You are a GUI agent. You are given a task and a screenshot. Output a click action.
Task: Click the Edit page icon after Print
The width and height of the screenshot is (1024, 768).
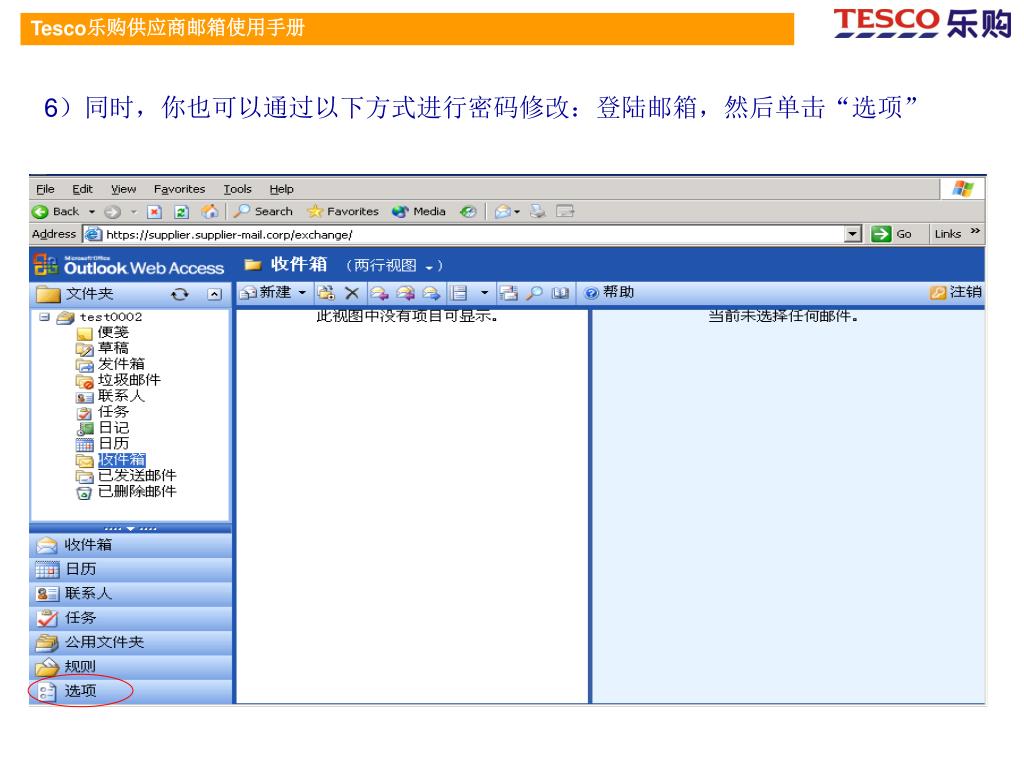(565, 211)
